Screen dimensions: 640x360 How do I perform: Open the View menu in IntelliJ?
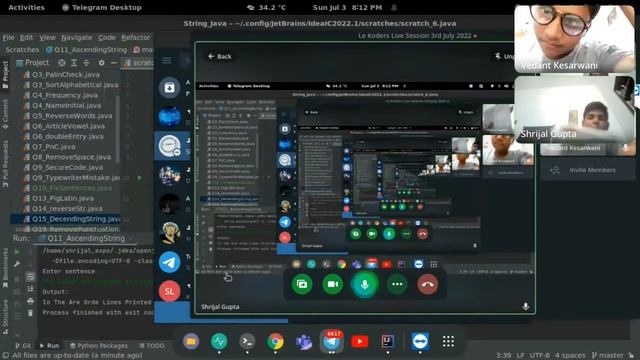47,38
